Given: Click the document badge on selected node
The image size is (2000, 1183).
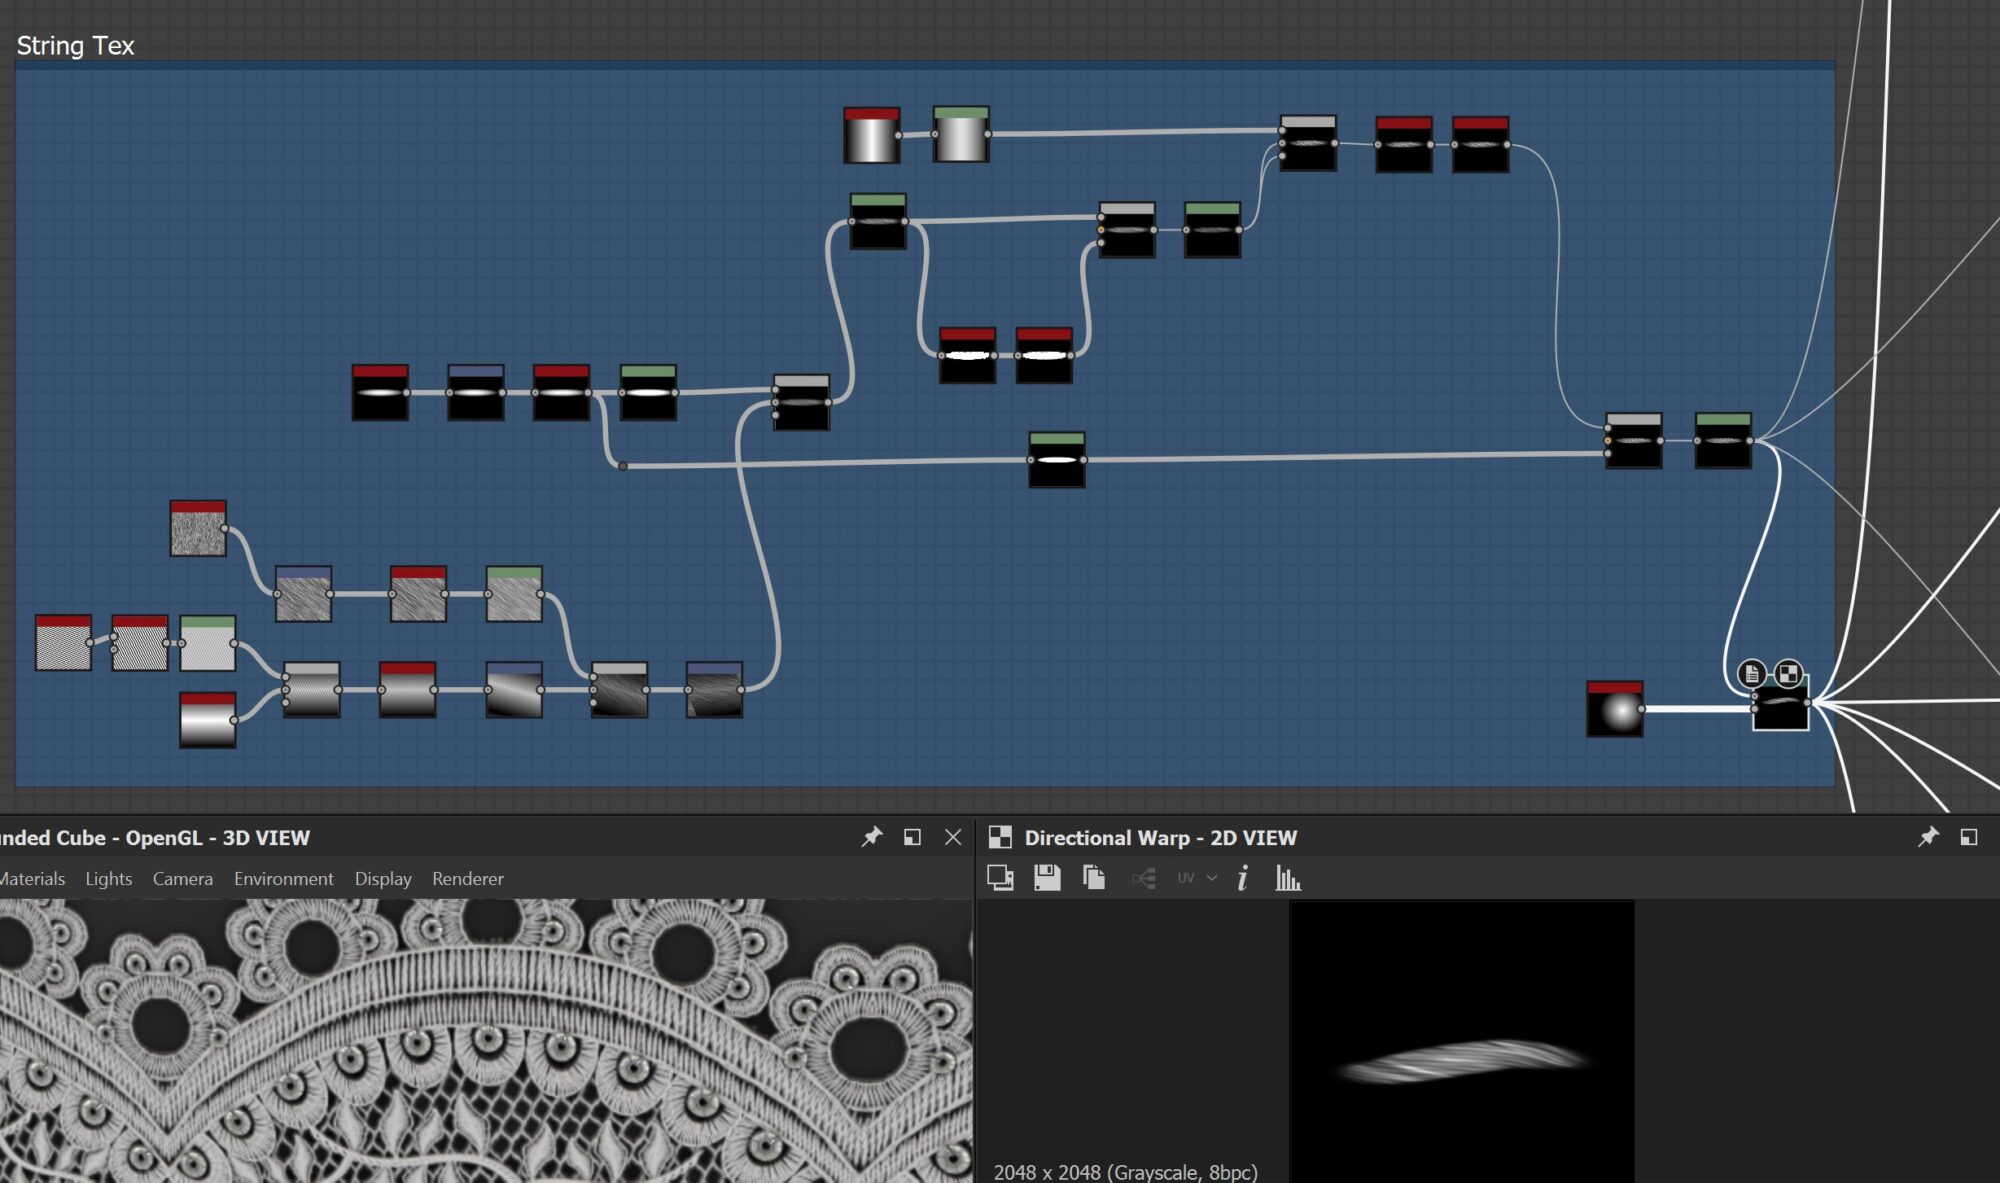Looking at the screenshot, I should point(1752,673).
